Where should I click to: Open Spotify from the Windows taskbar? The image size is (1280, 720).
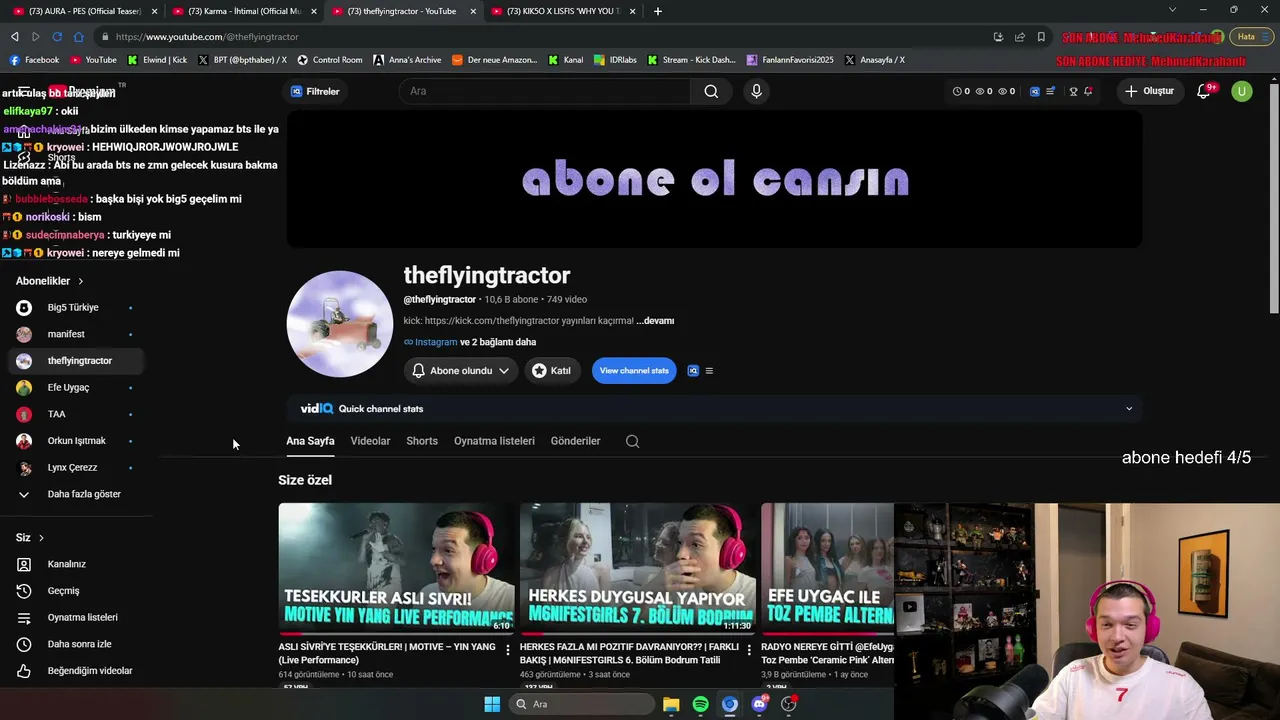pyautogui.click(x=700, y=704)
